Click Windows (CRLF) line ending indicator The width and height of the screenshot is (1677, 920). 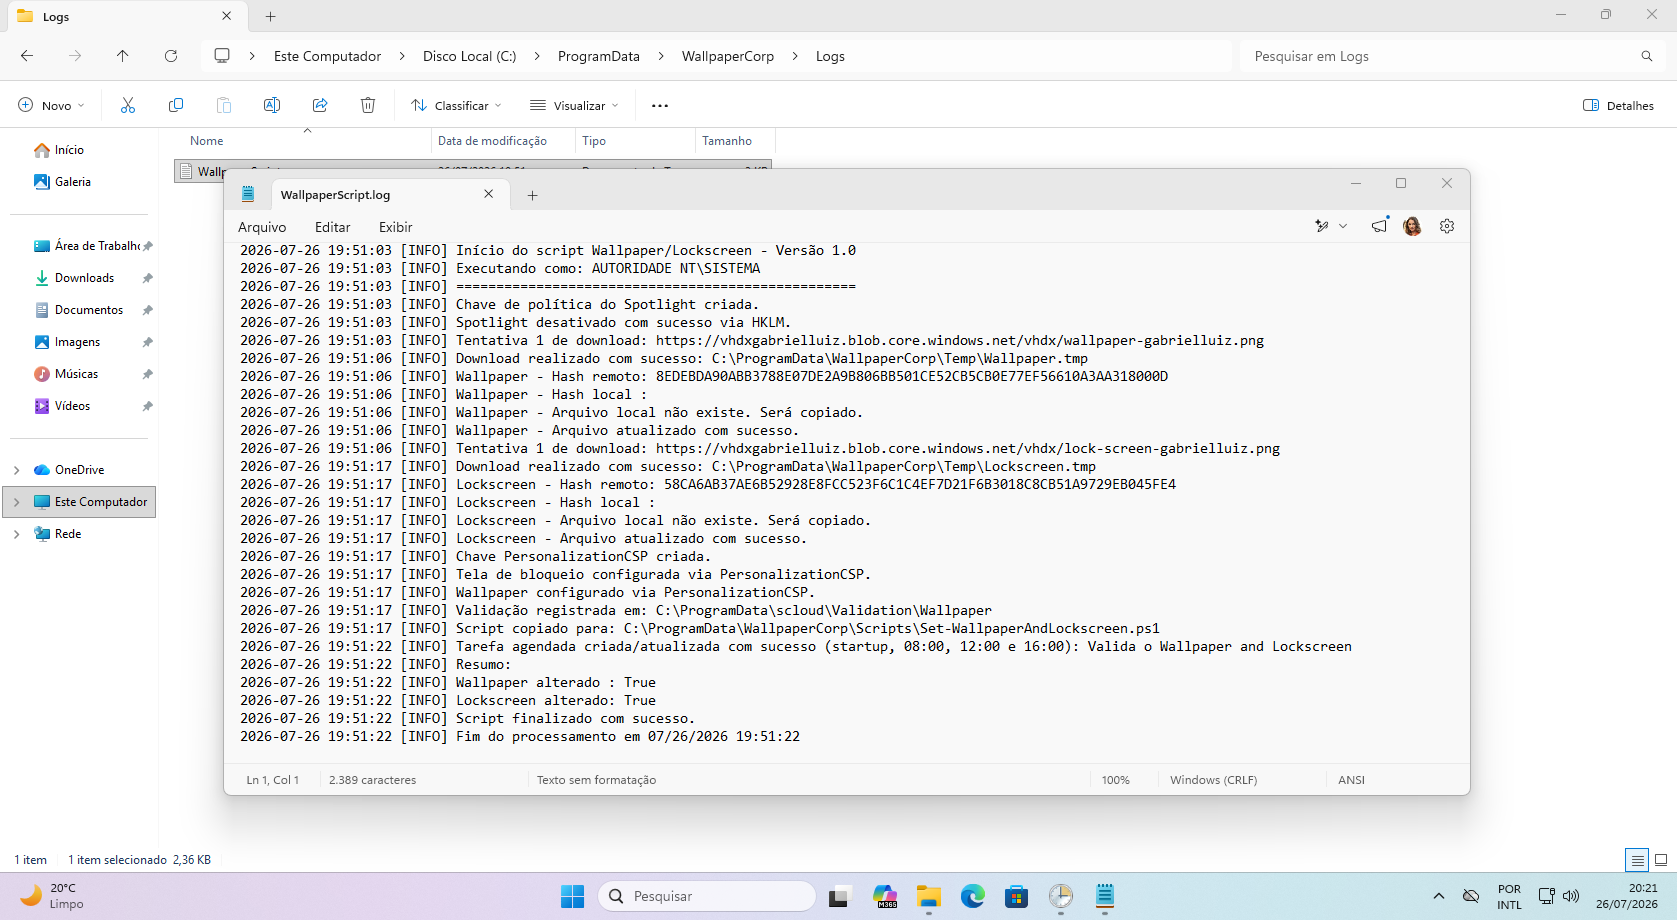tap(1213, 780)
